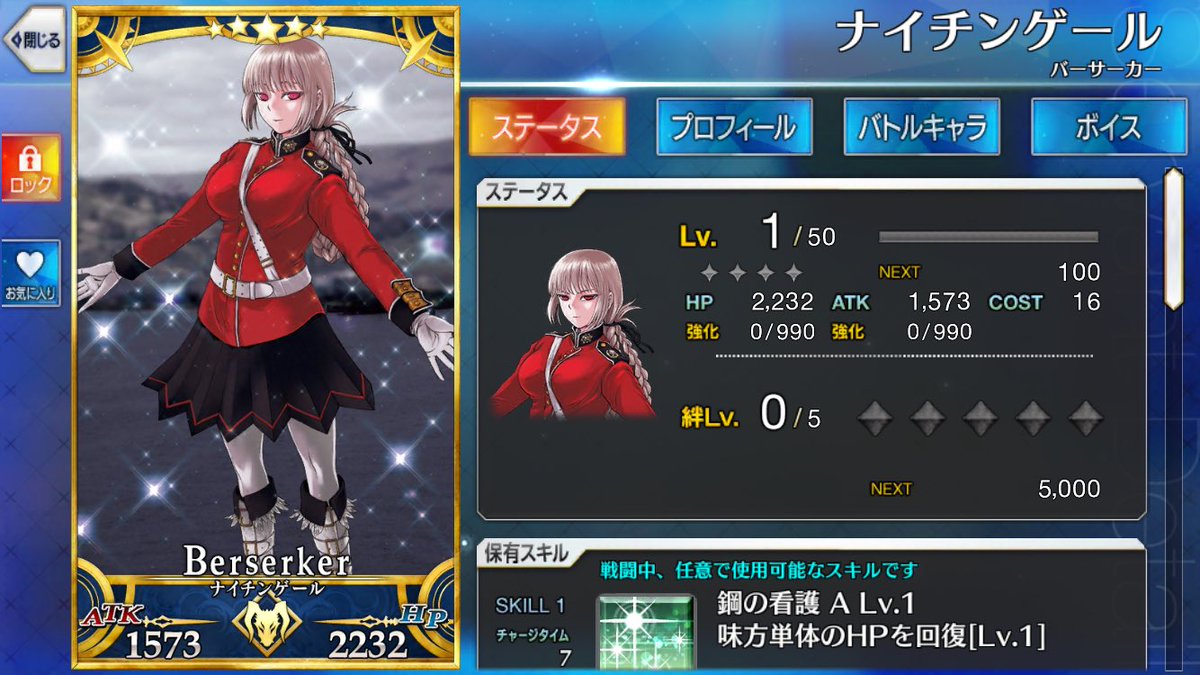Switch to the バトルキャラ tab
1200x675 pixels.
point(922,127)
